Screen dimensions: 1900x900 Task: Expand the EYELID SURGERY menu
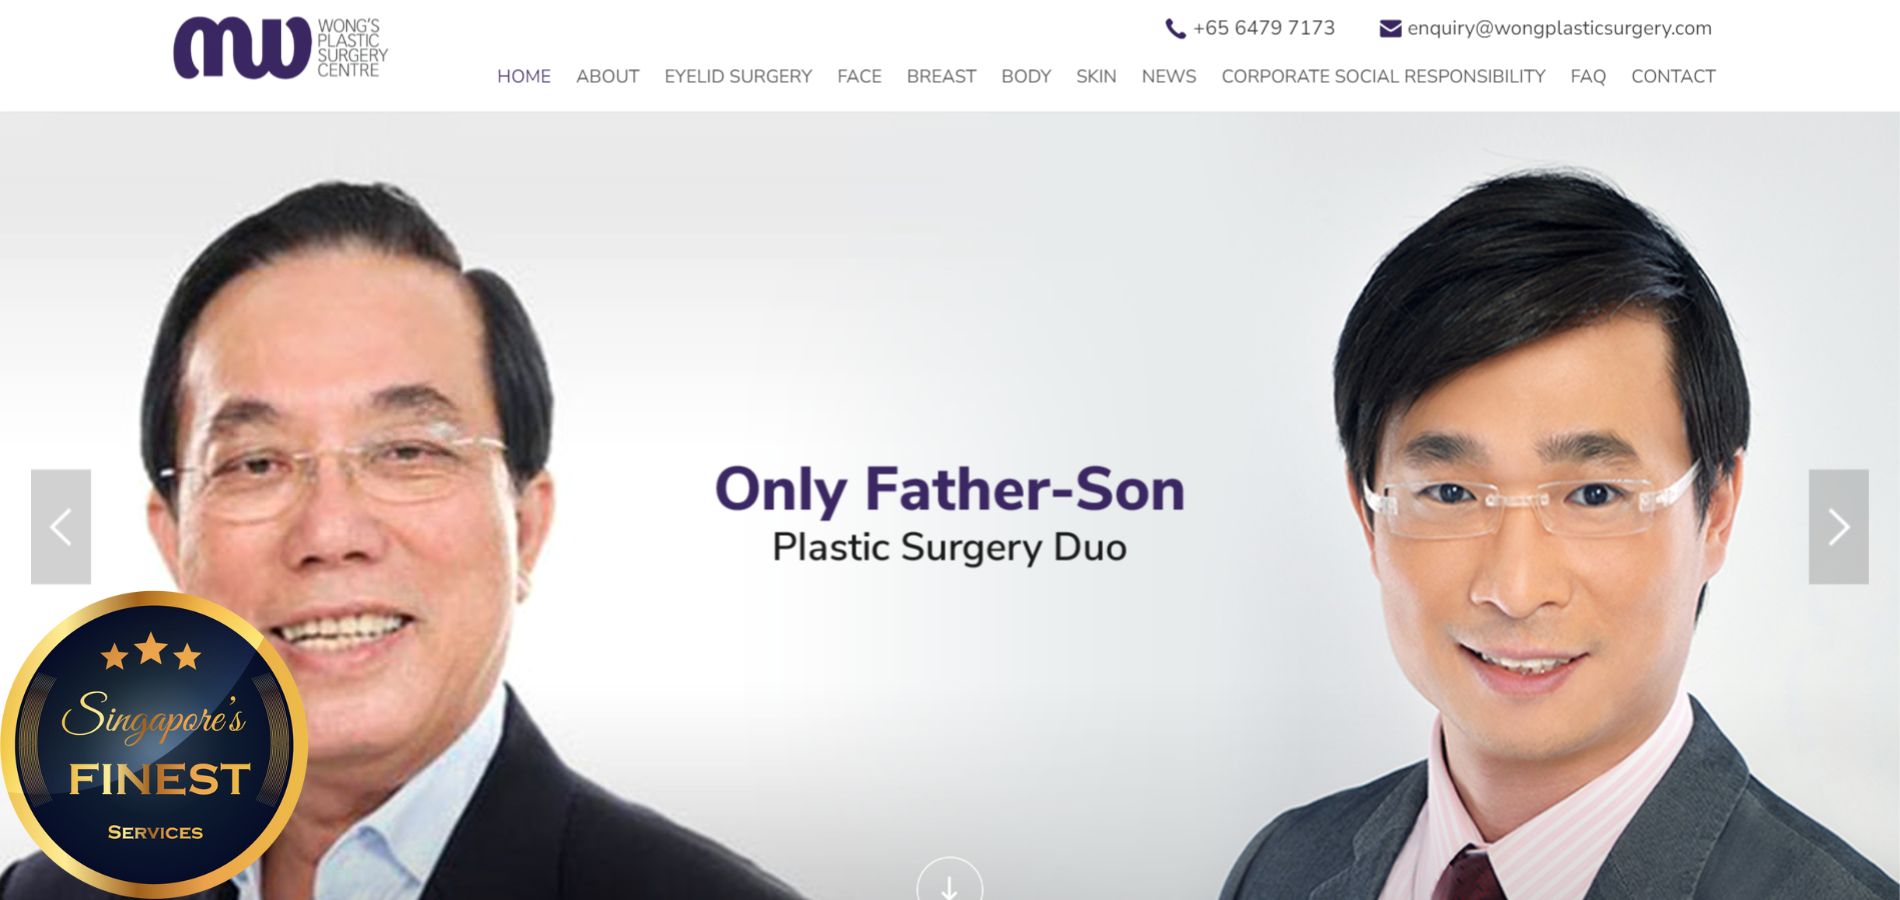738,76
